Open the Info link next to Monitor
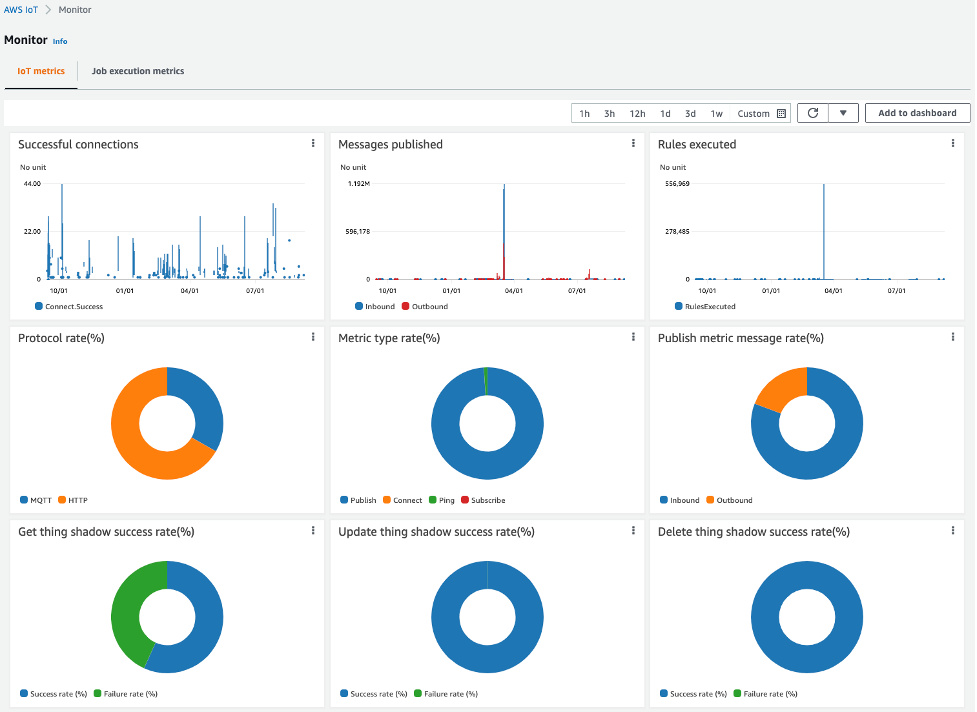Viewport: 977px width, 712px height. 60,40
